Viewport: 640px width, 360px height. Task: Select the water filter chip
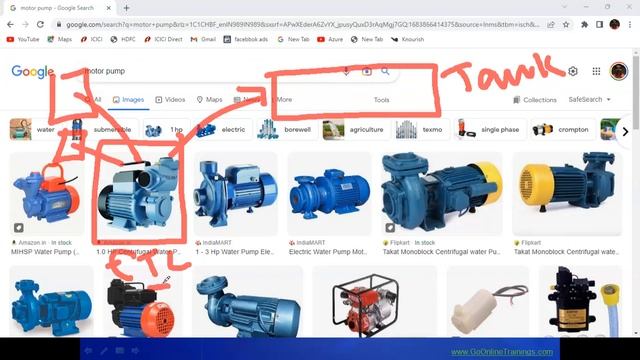33,129
